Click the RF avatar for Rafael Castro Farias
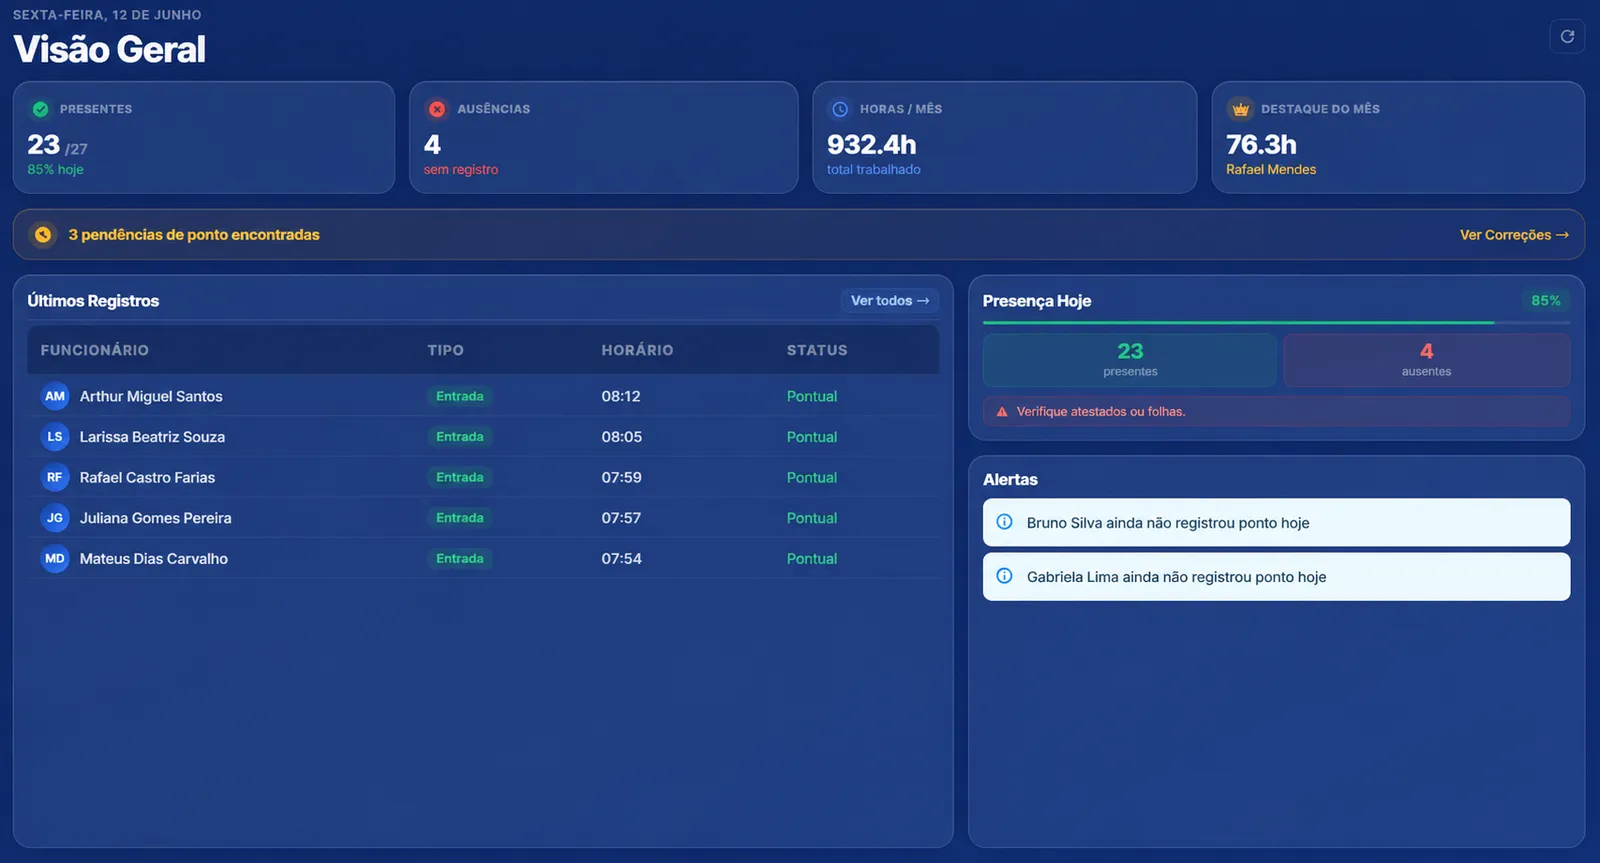1600x863 pixels. (x=55, y=477)
